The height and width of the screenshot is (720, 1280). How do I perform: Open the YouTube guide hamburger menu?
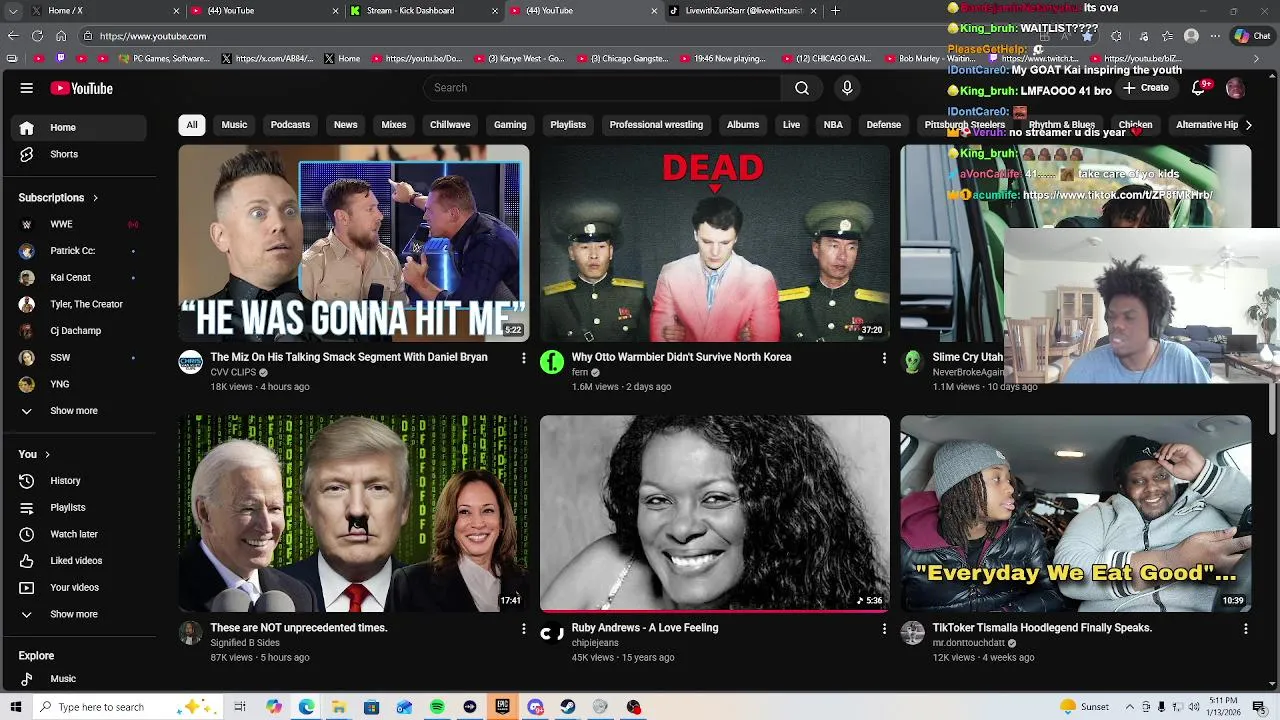coord(26,88)
